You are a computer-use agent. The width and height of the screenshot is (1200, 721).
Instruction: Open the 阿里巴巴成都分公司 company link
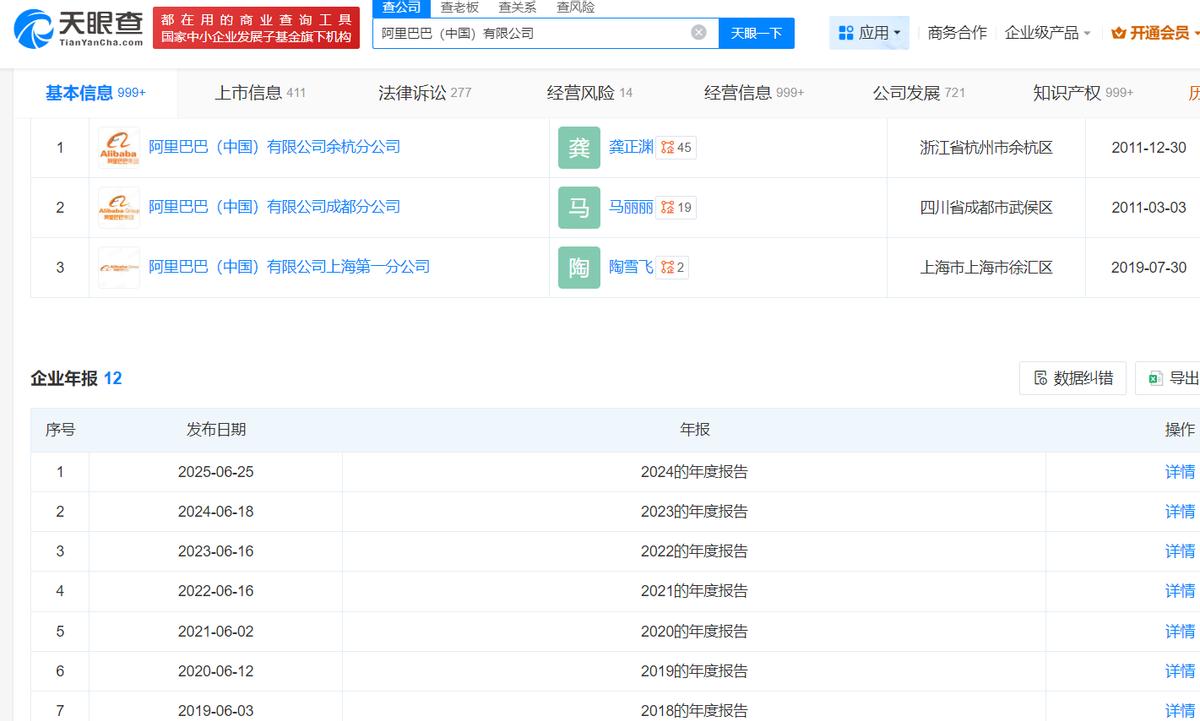coord(274,207)
